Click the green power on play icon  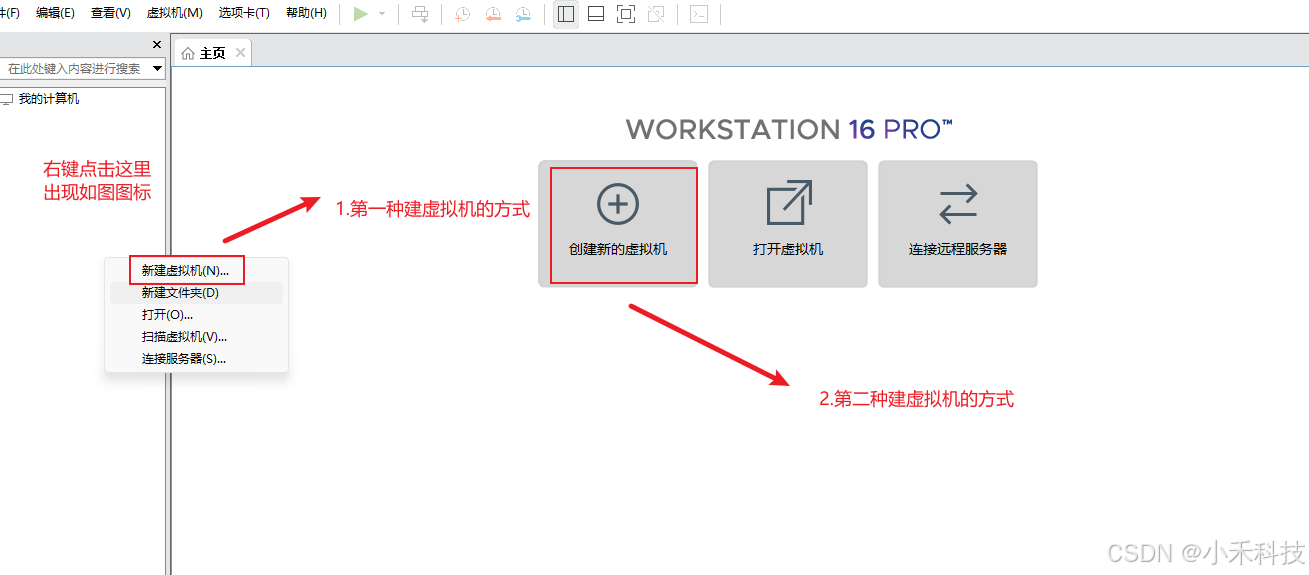361,14
